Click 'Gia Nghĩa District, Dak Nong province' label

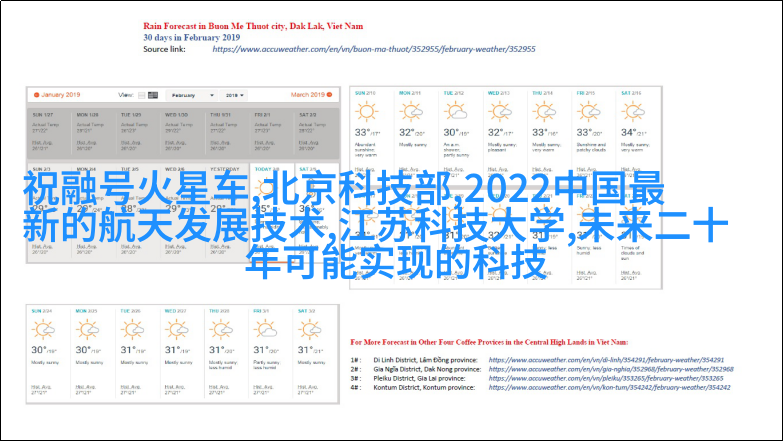tap(427, 369)
